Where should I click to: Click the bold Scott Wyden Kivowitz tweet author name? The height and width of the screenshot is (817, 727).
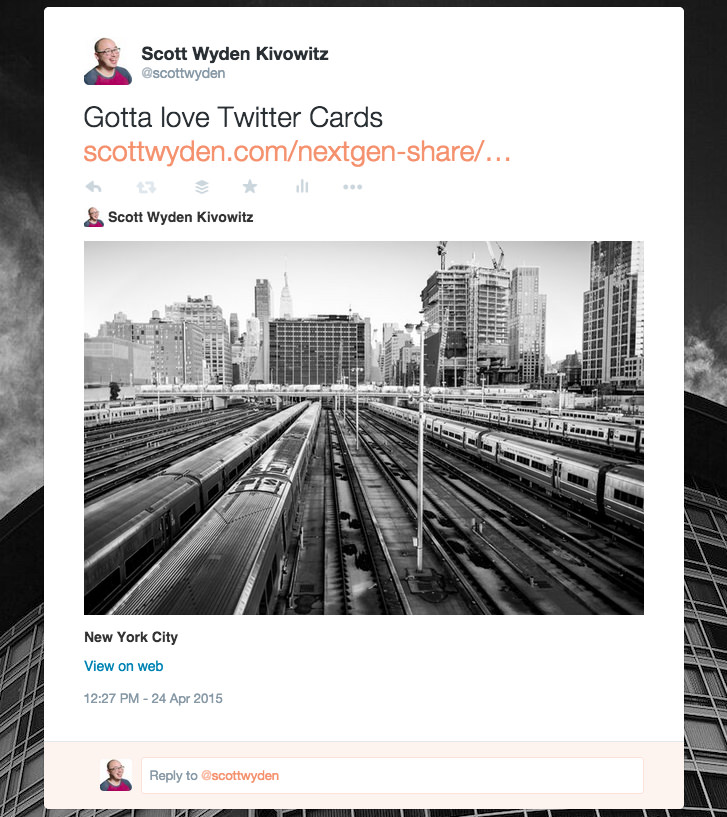pyautogui.click(x=235, y=54)
